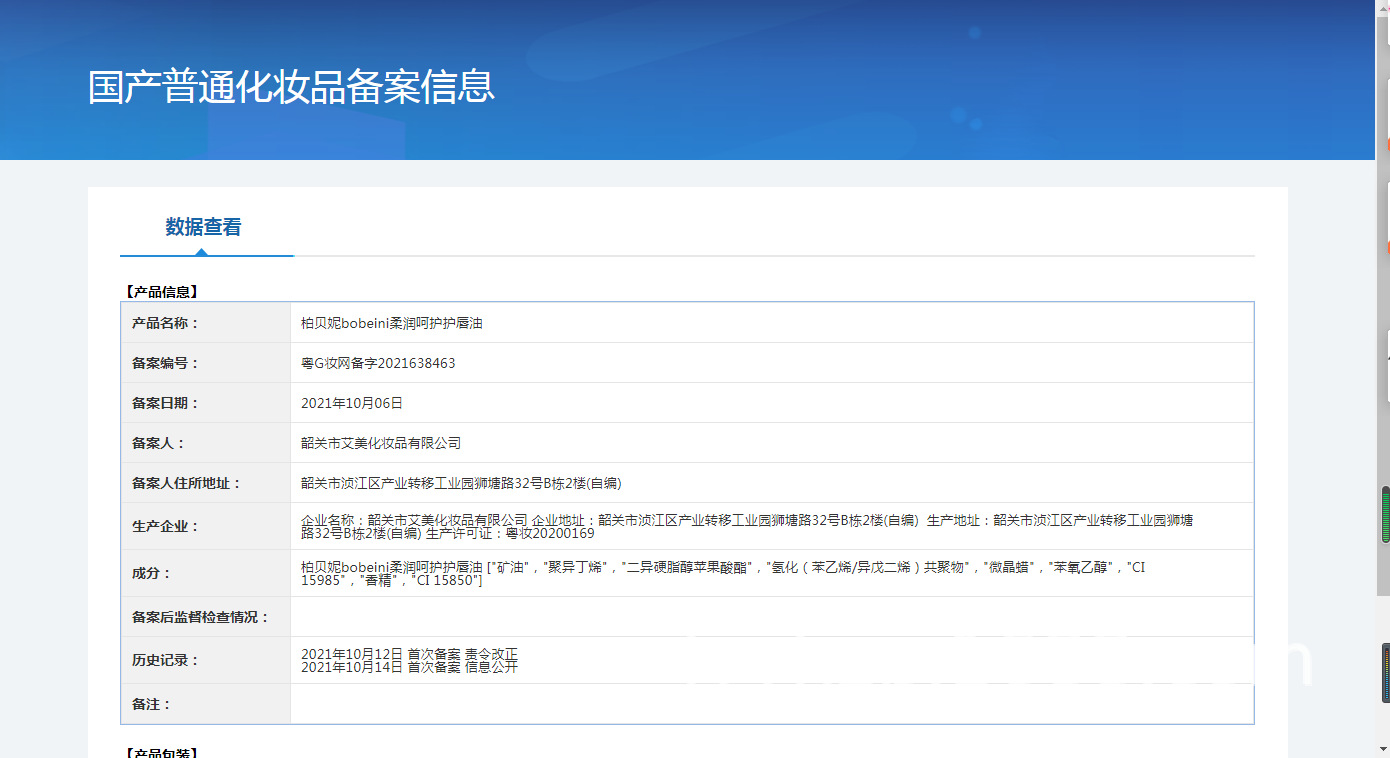Switch to the 数据查看 tab
This screenshot has height=758, width=1390.
point(203,227)
